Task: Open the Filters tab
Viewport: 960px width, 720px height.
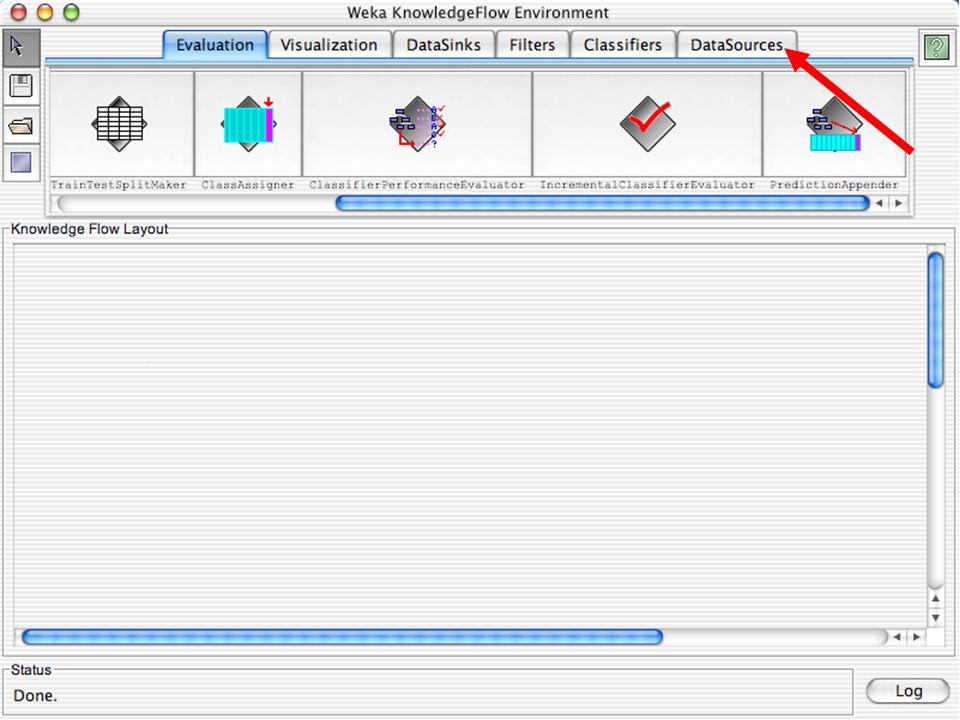Action: click(532, 45)
